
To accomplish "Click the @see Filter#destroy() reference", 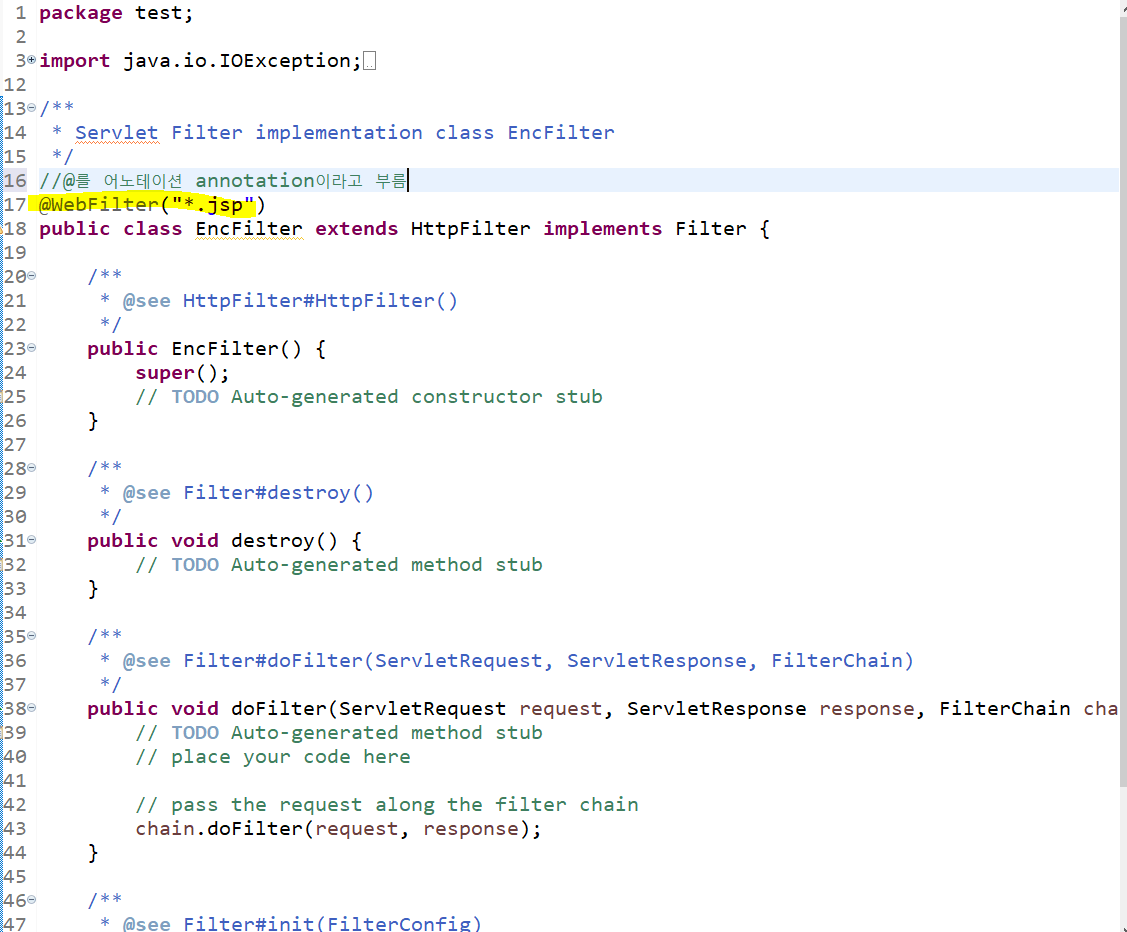I will tap(248, 493).
